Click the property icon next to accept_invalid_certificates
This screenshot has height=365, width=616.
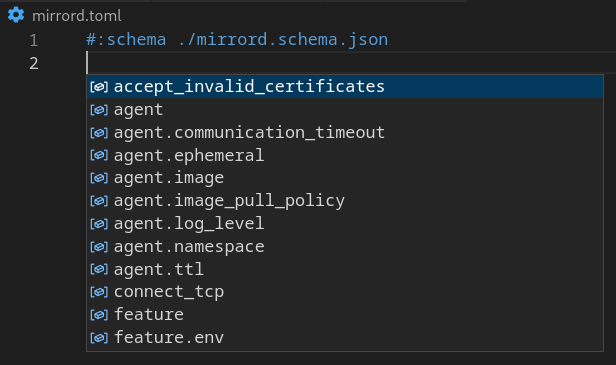pos(99,87)
